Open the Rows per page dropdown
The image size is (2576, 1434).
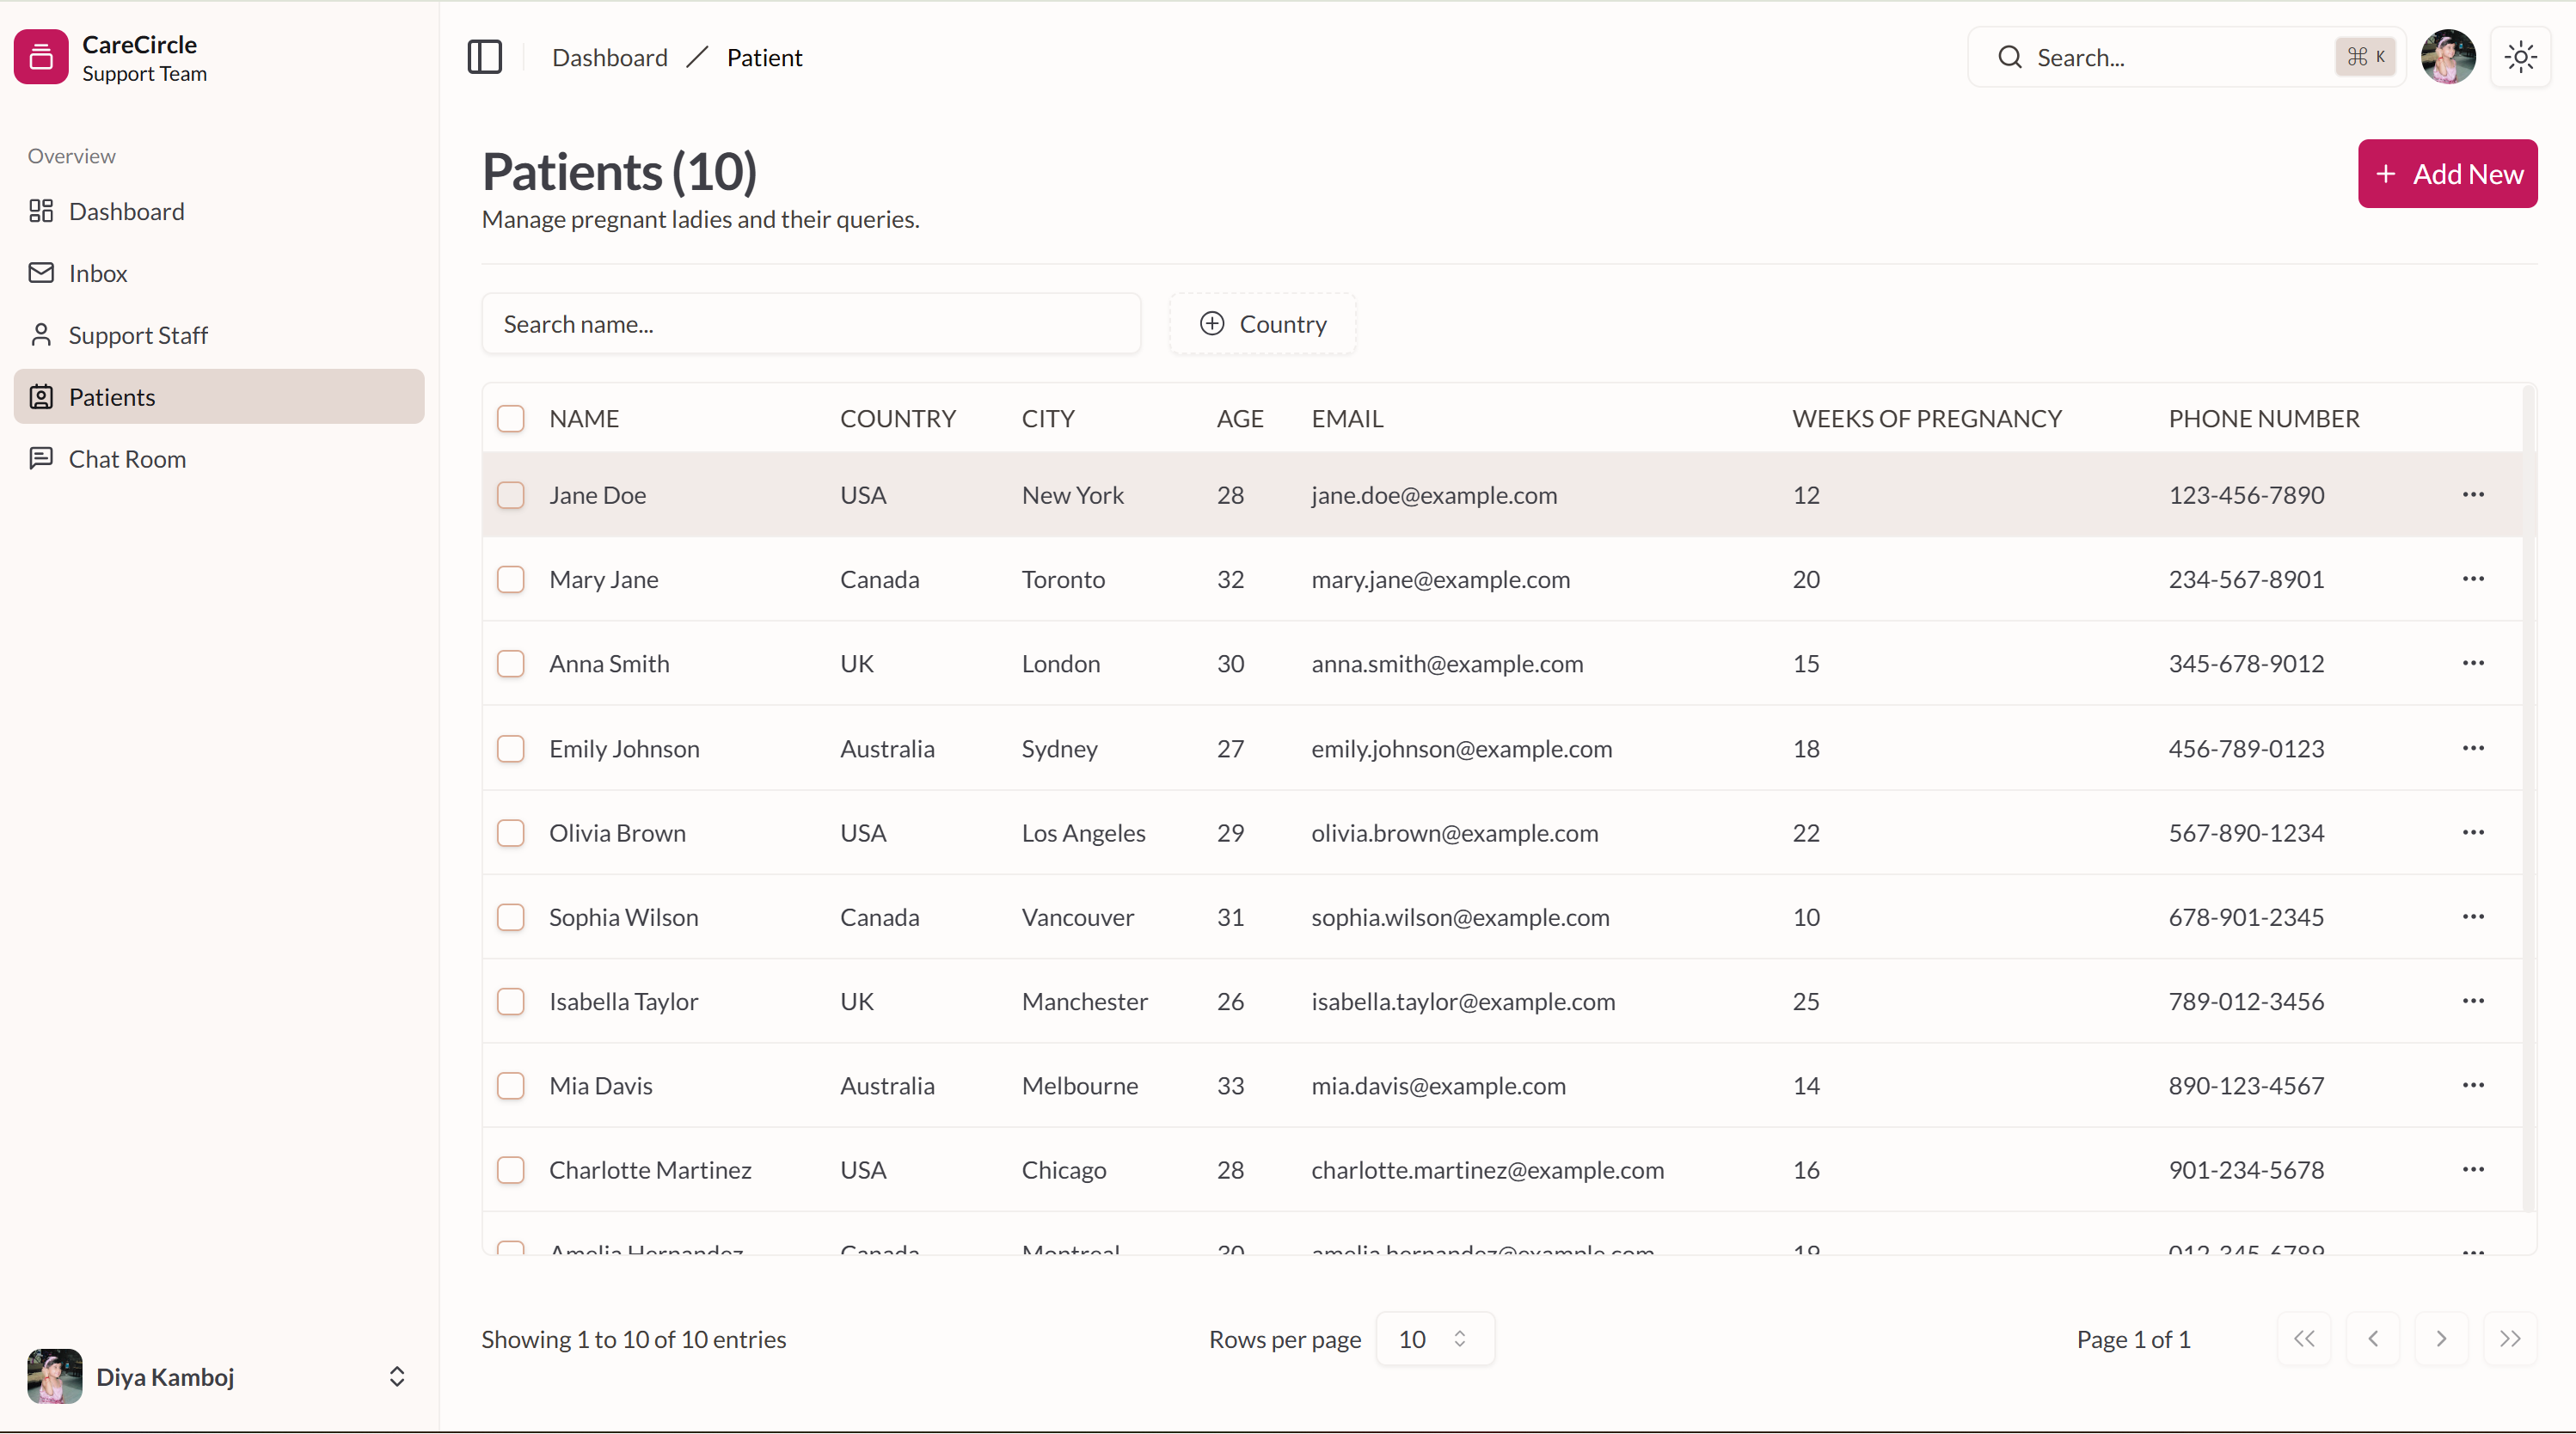[1434, 1339]
